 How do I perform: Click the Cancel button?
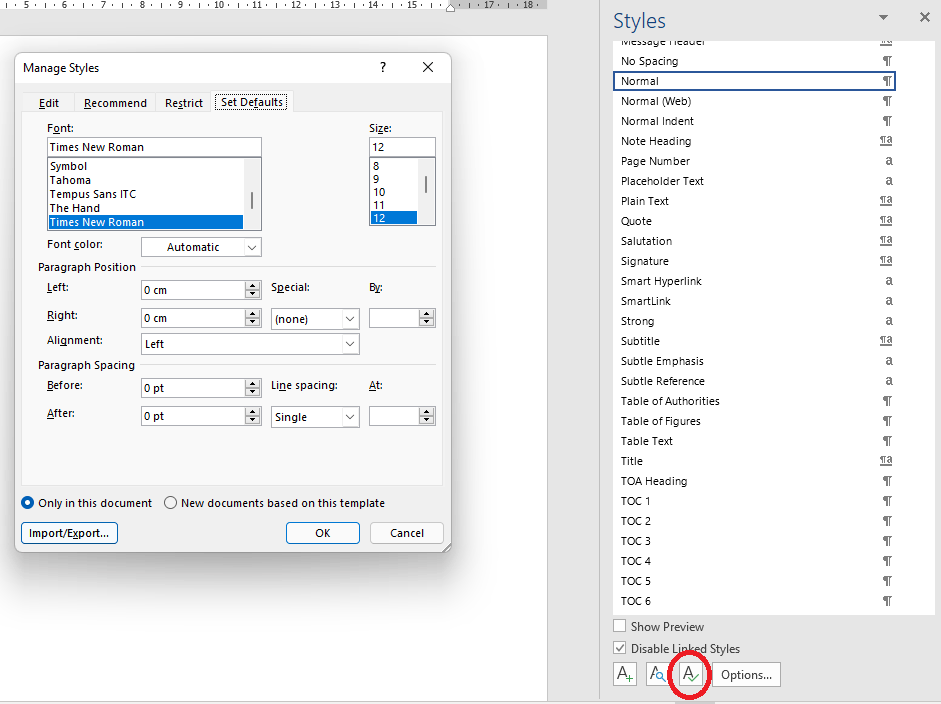click(407, 533)
